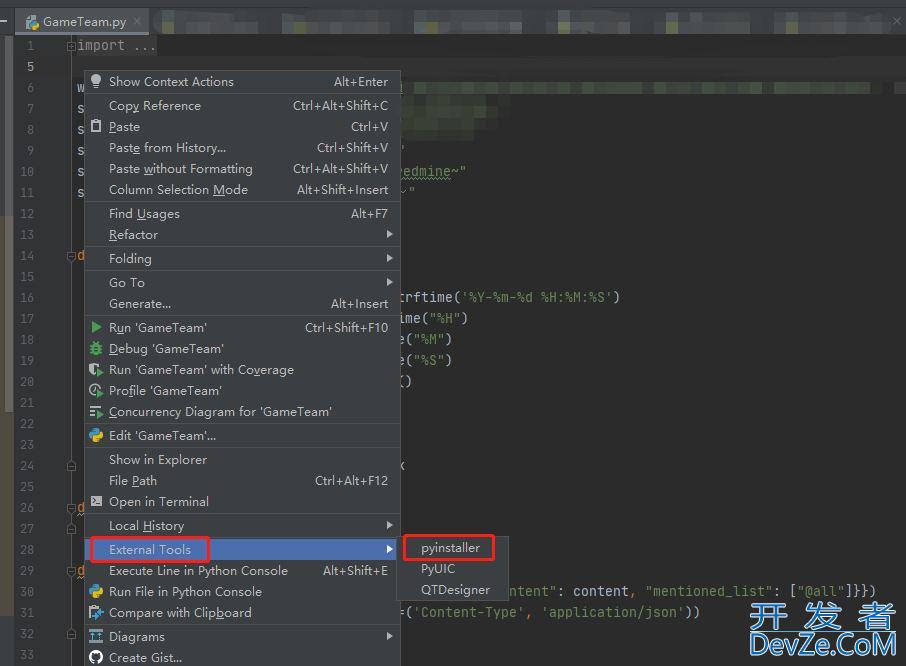
Task: Expand the Refactor submenu arrow
Action: tap(389, 234)
